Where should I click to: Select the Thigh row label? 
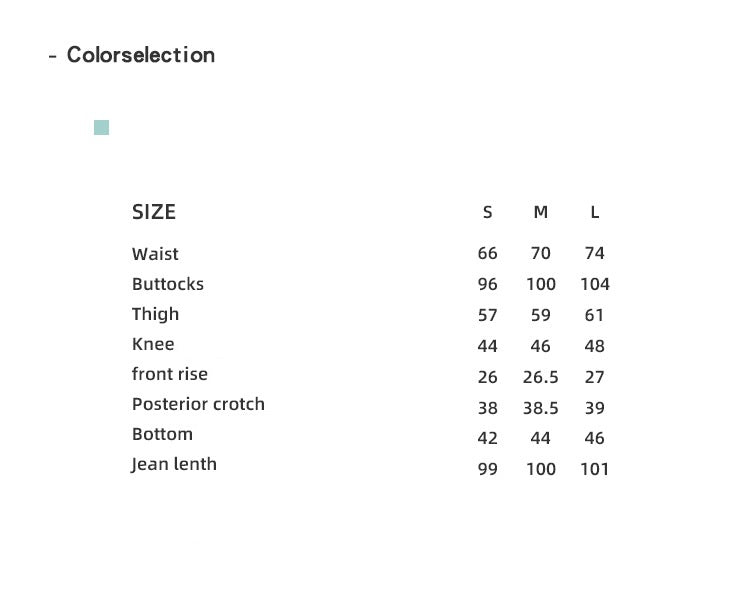[155, 314]
